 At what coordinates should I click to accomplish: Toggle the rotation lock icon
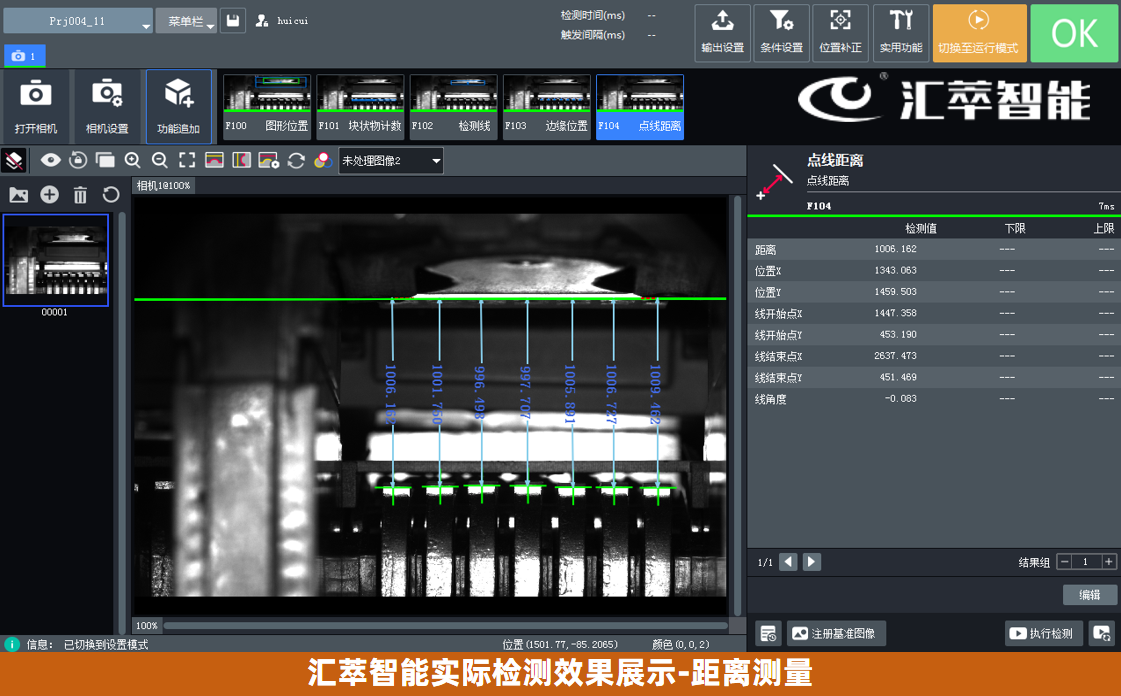(x=79, y=160)
